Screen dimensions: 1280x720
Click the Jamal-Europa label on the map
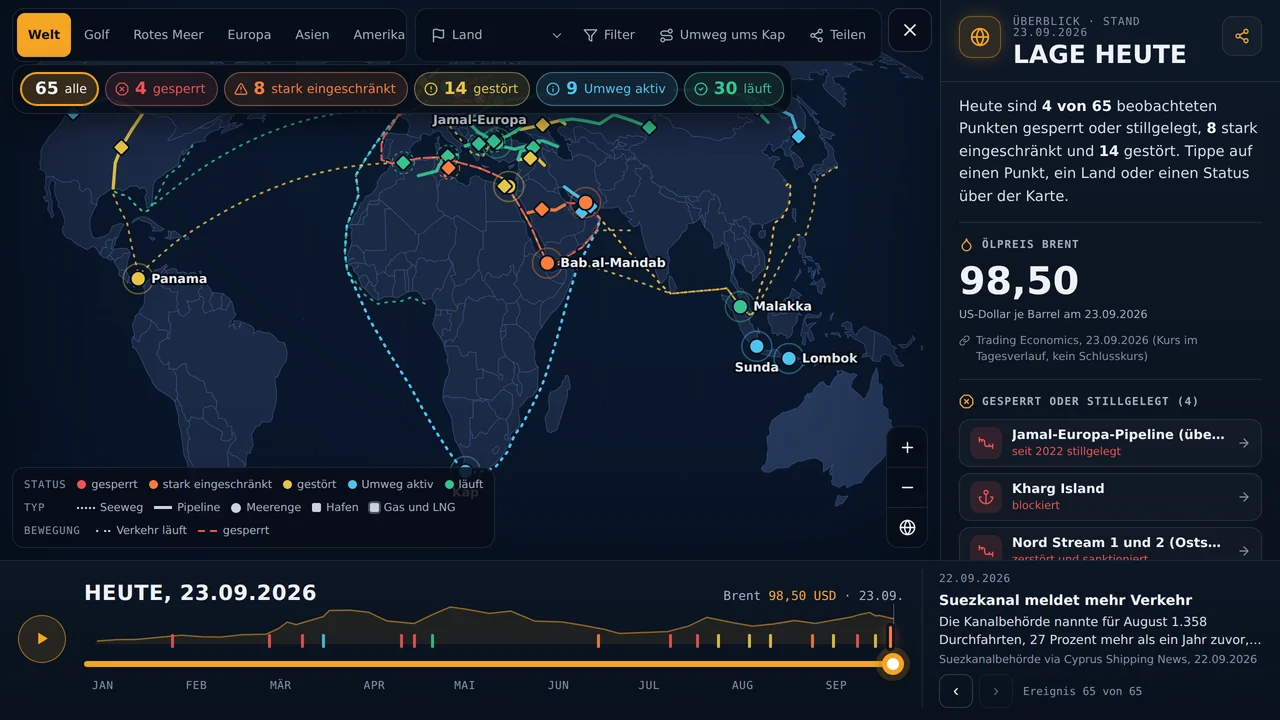point(479,120)
